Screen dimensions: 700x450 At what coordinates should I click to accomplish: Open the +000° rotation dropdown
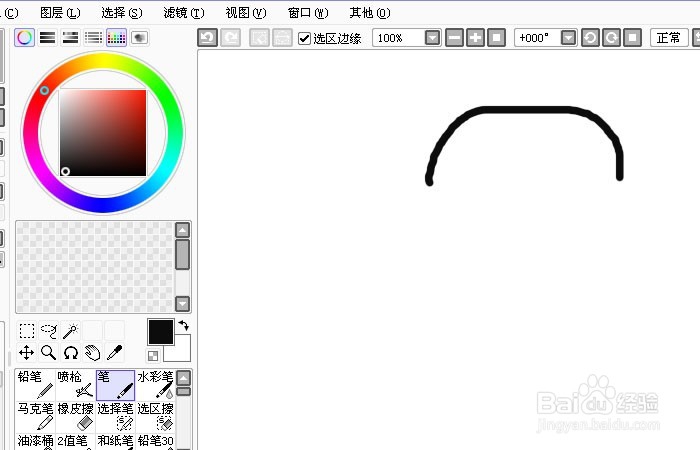pyautogui.click(x=568, y=38)
